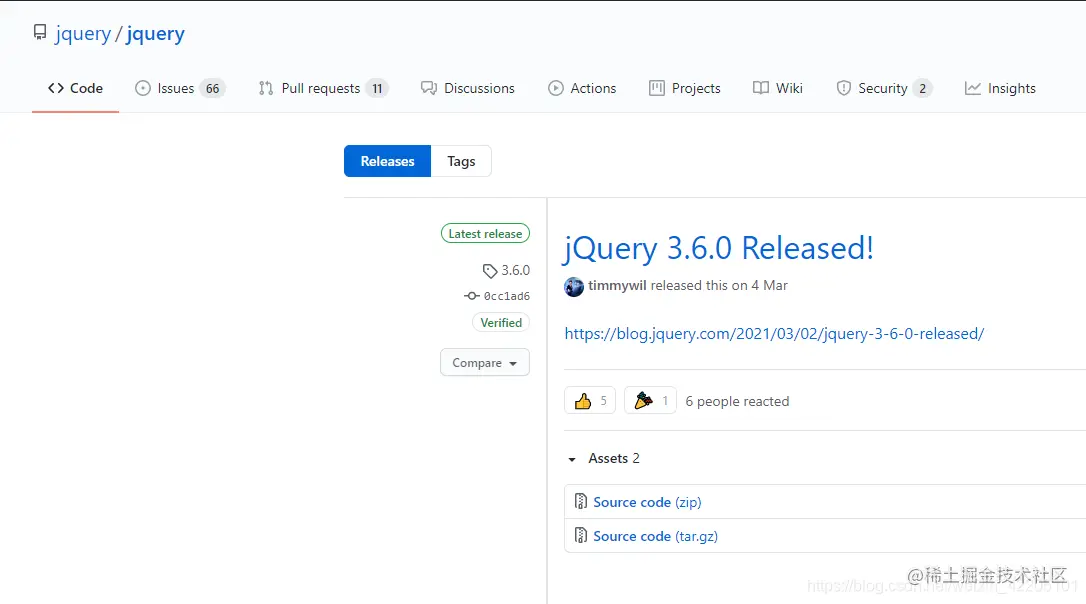Click the commit icon beside 0cc1ad6
This screenshot has height=604, width=1086.
[x=472, y=296]
